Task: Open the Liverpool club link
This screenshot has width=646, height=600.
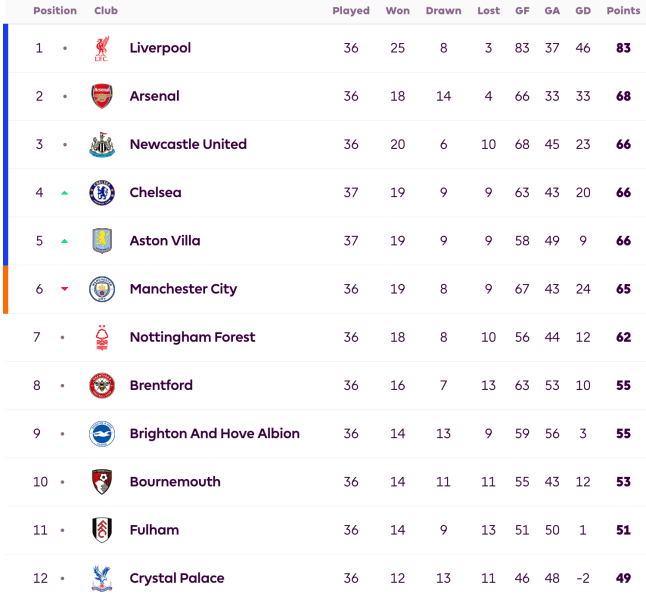Action: pyautogui.click(x=160, y=48)
